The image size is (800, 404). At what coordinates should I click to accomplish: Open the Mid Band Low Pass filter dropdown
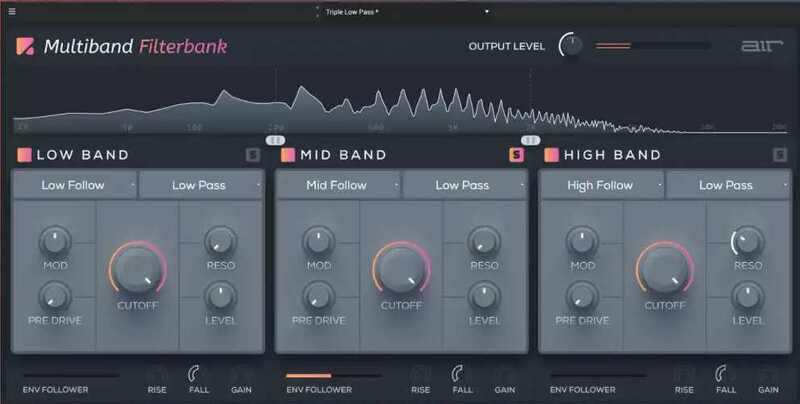(464, 185)
